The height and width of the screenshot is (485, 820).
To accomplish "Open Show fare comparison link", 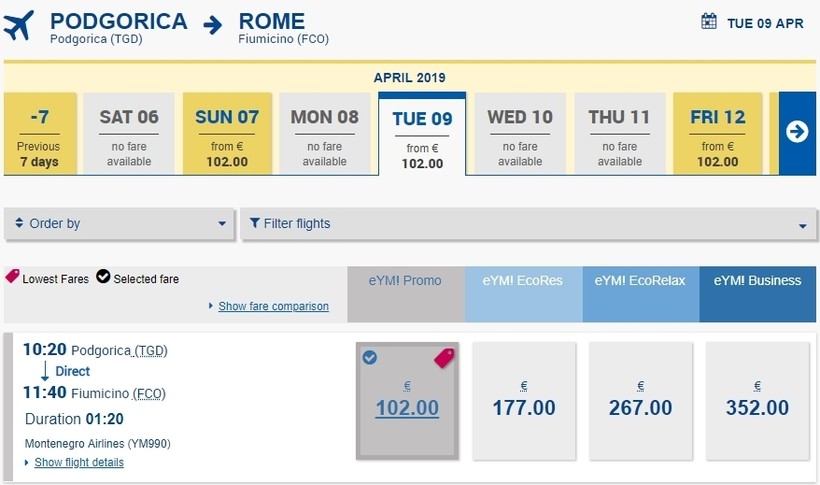I will pyautogui.click(x=273, y=306).
